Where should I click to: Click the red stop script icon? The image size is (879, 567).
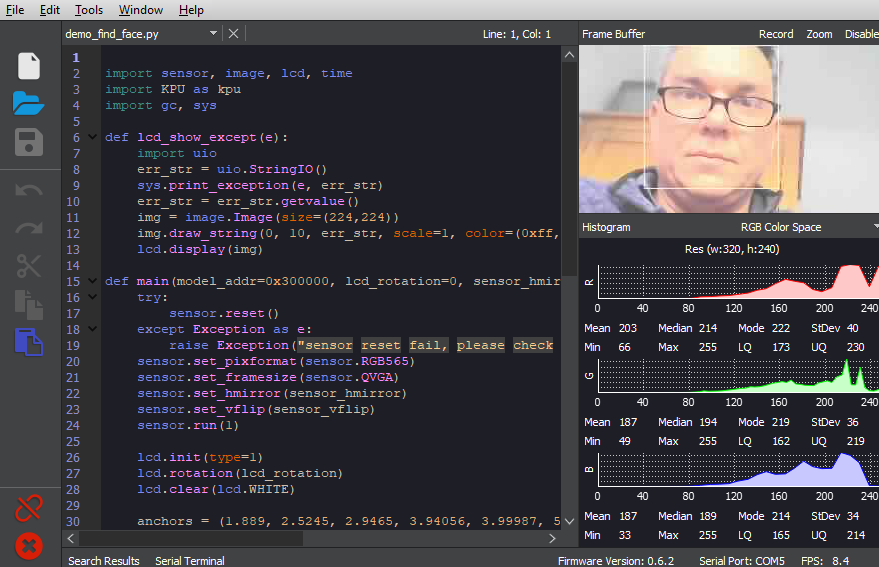click(x=29, y=546)
